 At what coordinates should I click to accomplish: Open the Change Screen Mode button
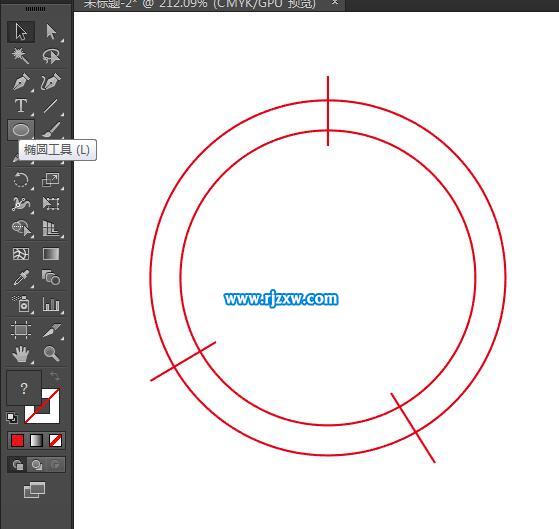[35, 490]
